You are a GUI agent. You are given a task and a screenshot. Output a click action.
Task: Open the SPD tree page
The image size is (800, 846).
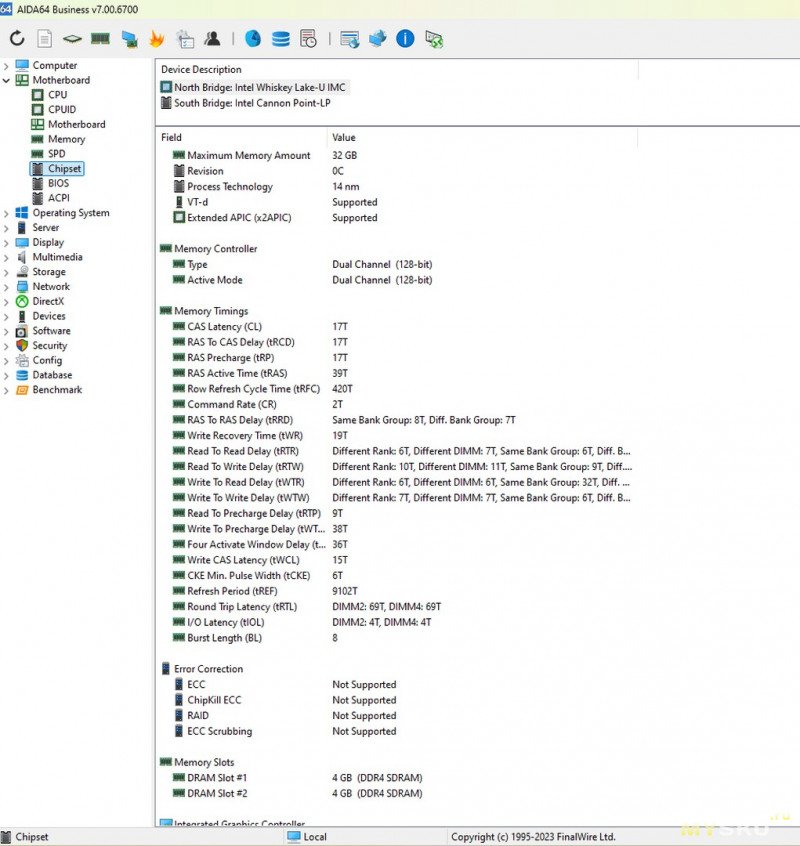coord(56,154)
